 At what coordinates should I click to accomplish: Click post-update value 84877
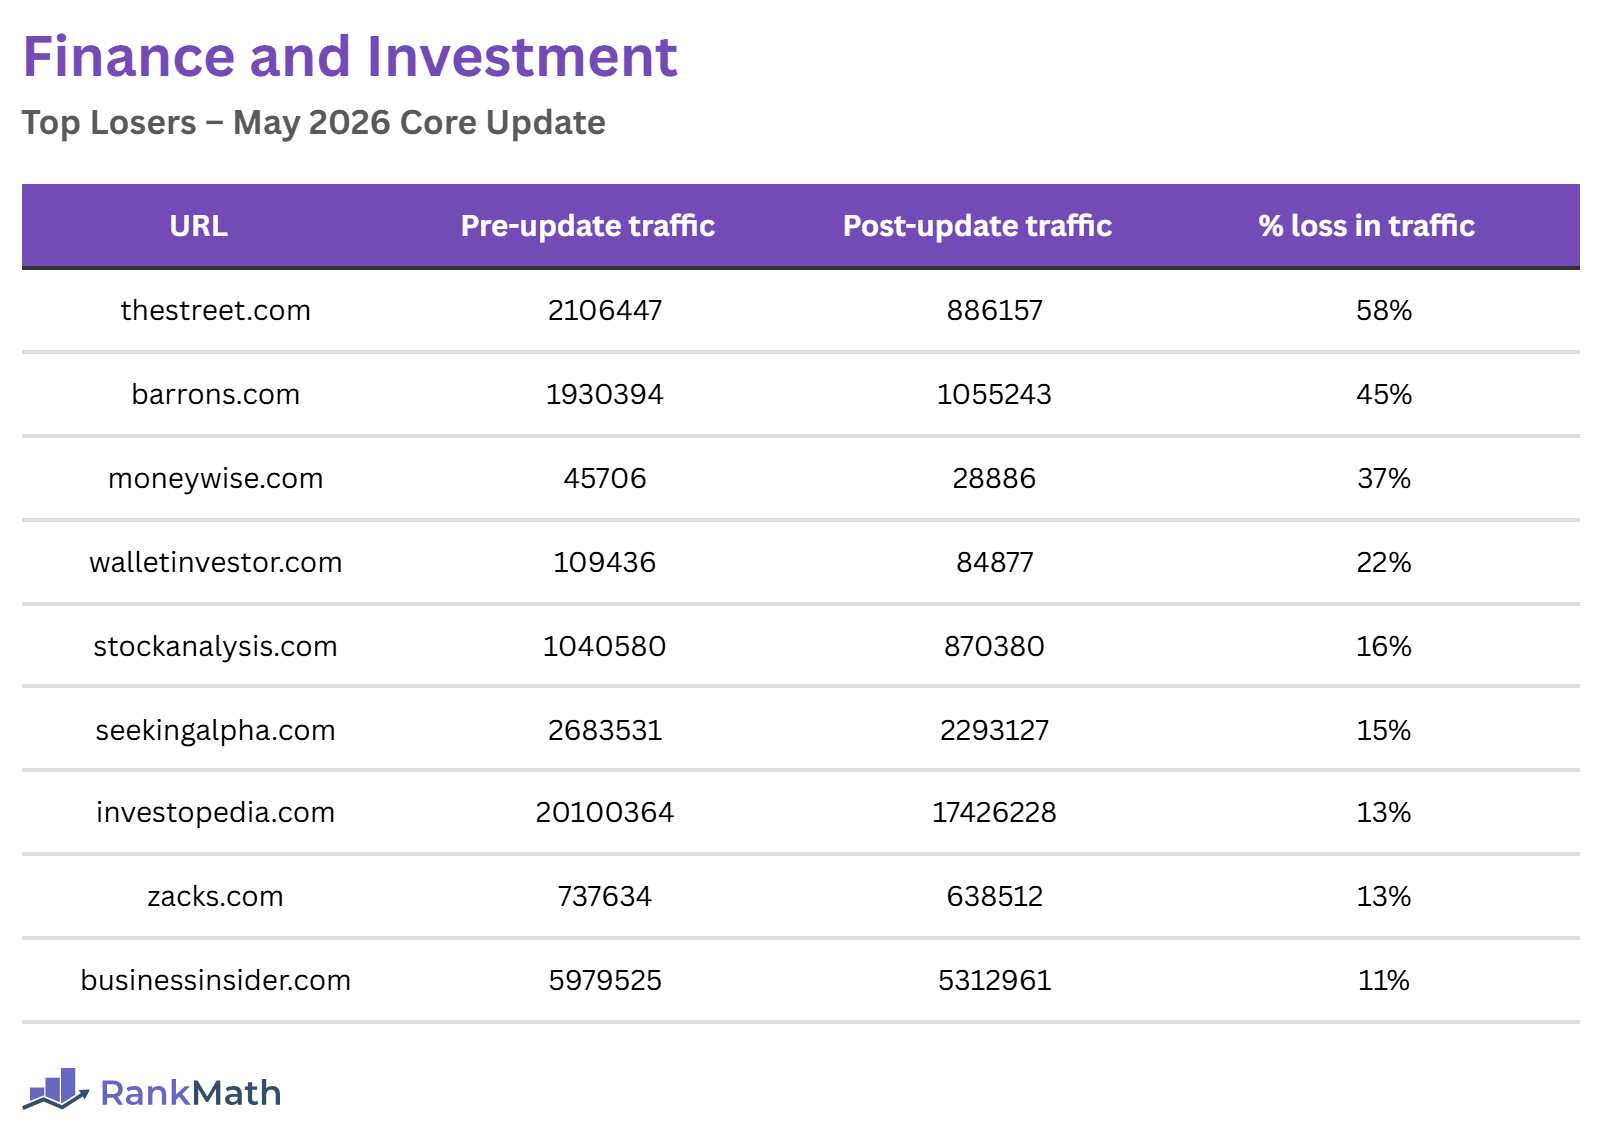(x=995, y=562)
